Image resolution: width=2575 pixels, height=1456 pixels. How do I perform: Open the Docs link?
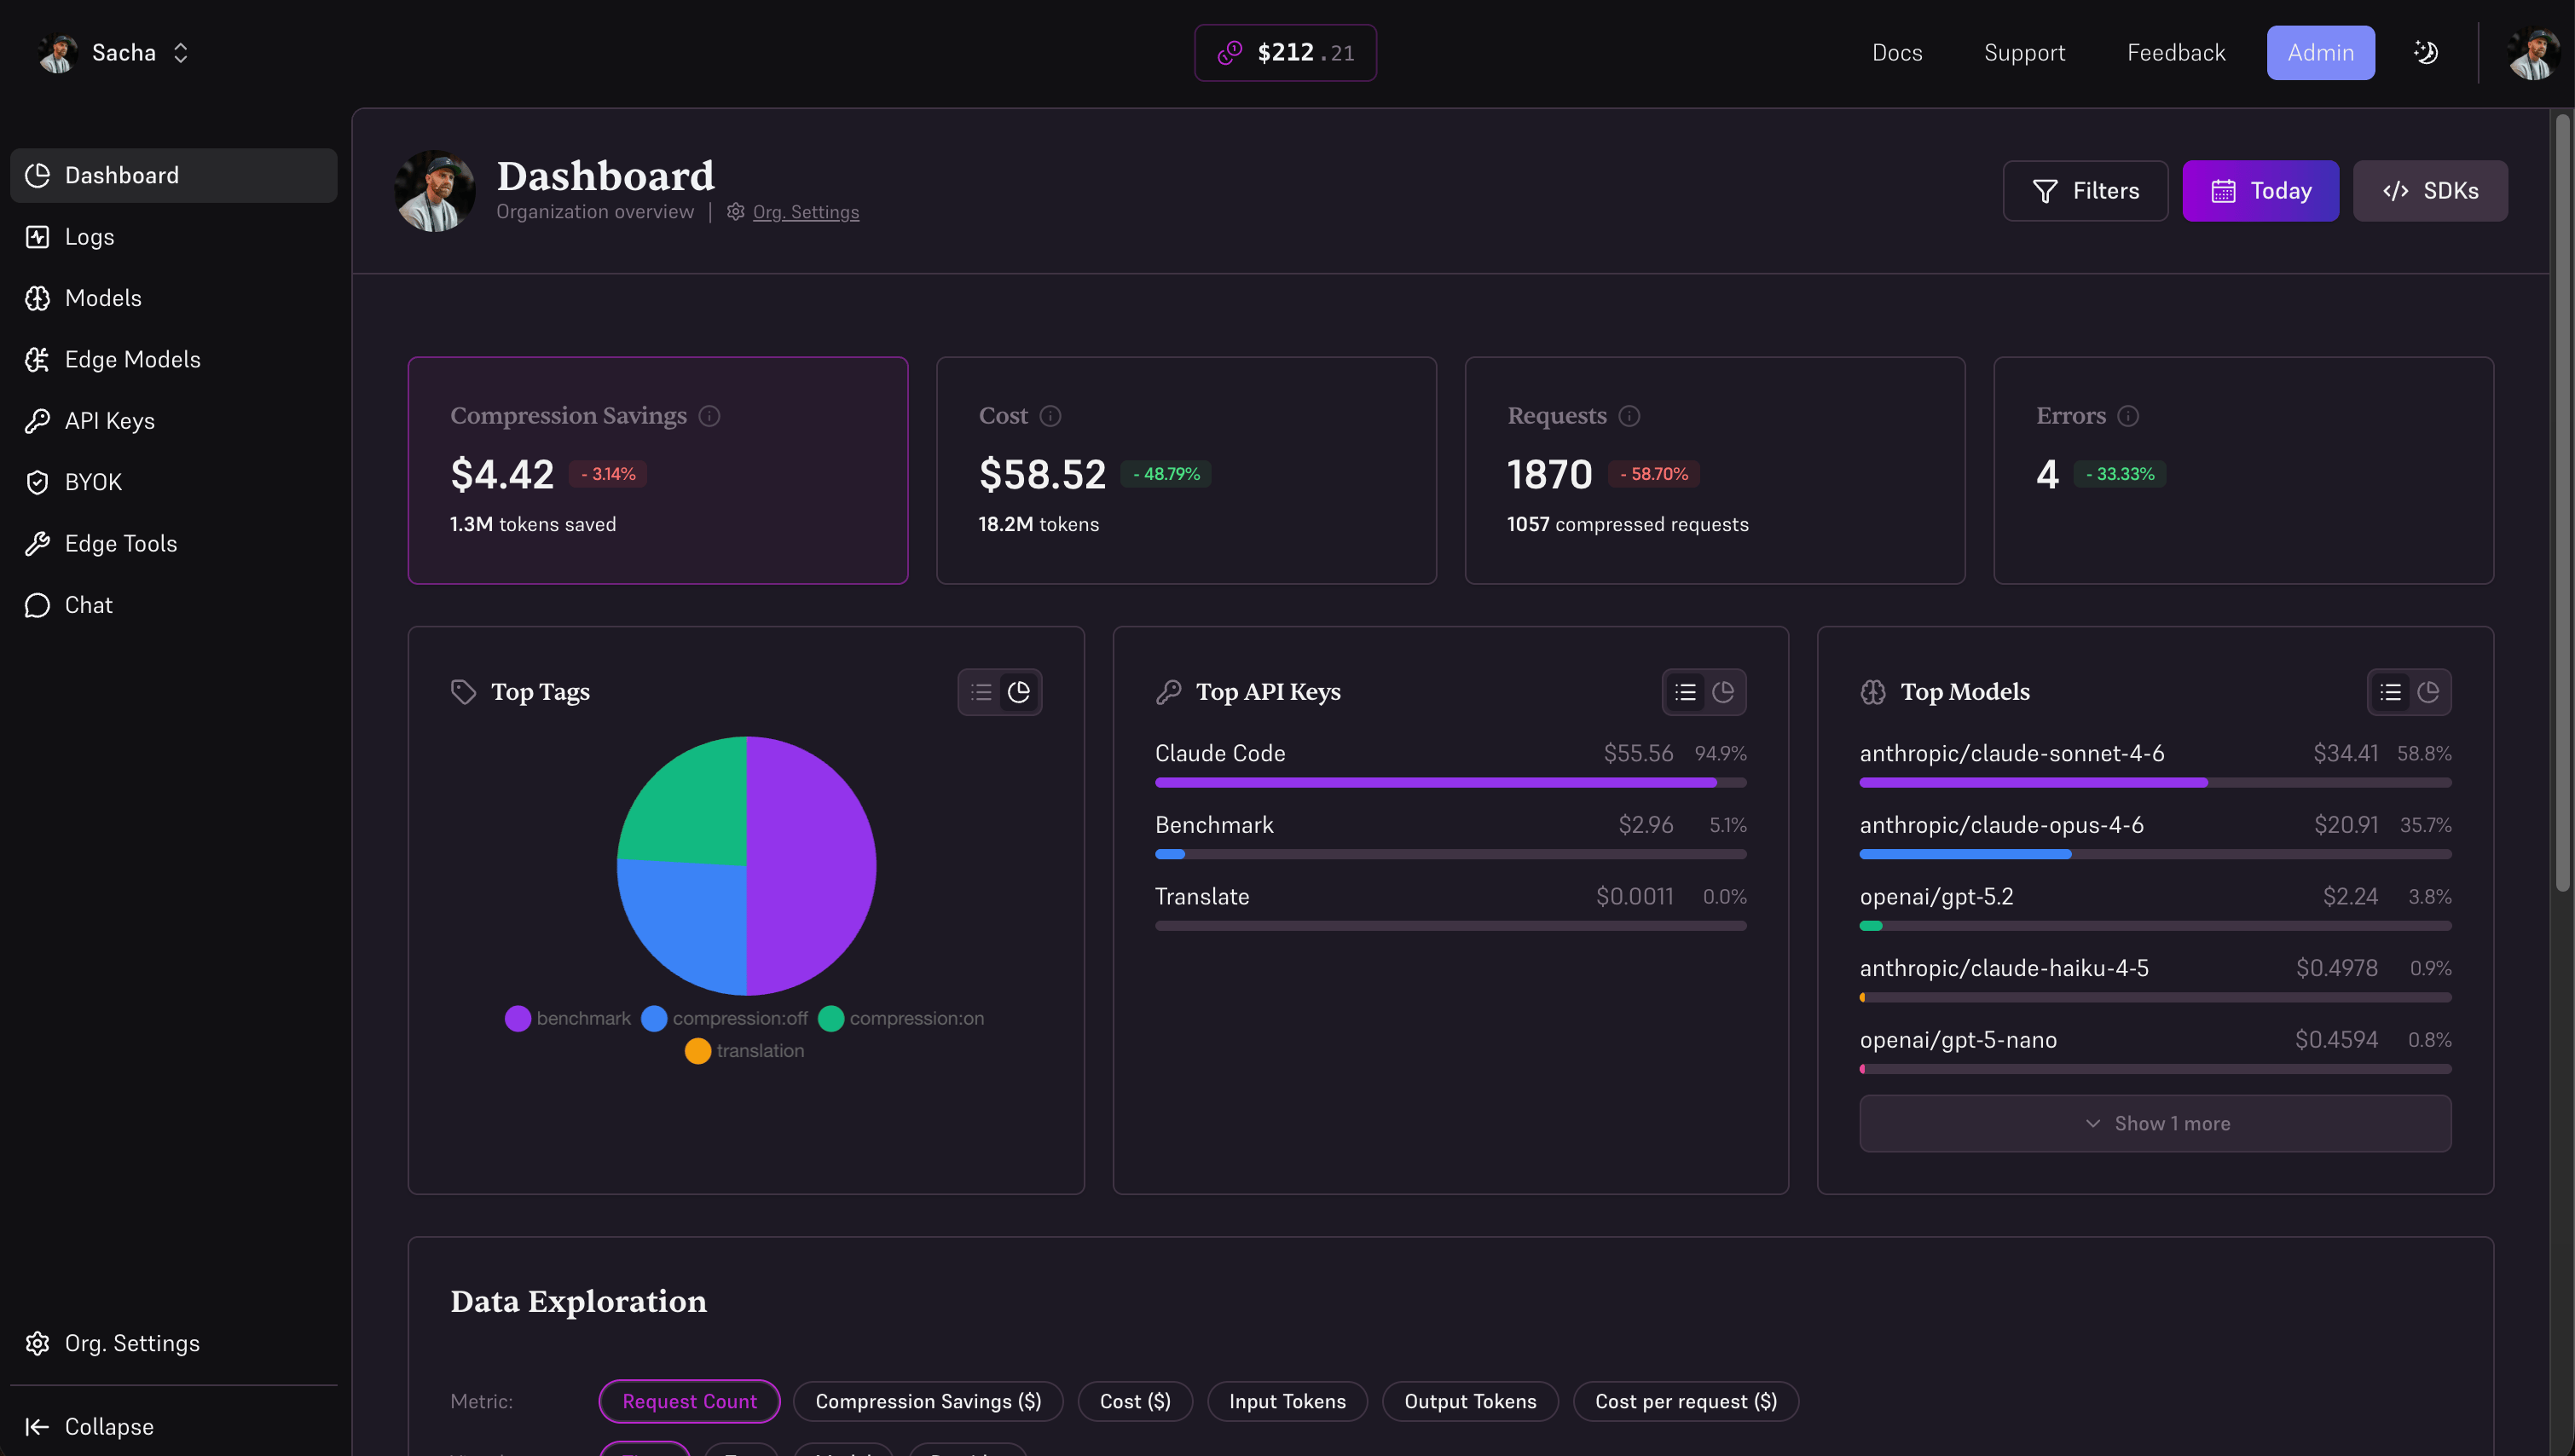click(x=1897, y=52)
